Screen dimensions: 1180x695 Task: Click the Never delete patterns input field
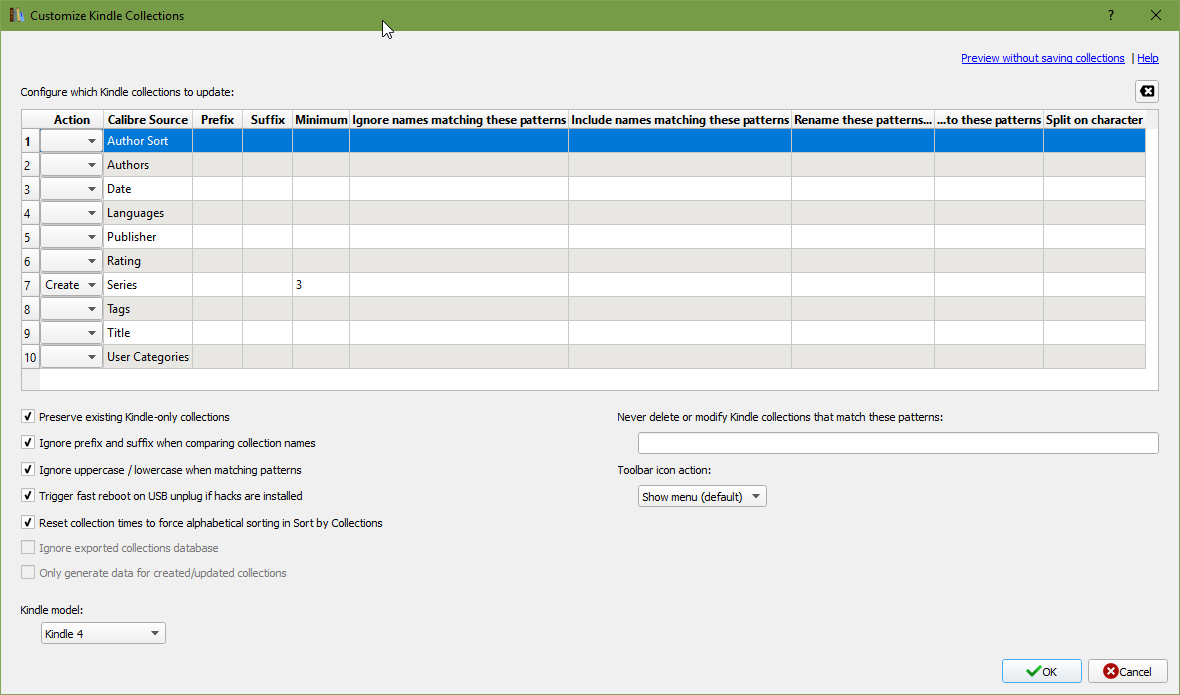[898, 443]
